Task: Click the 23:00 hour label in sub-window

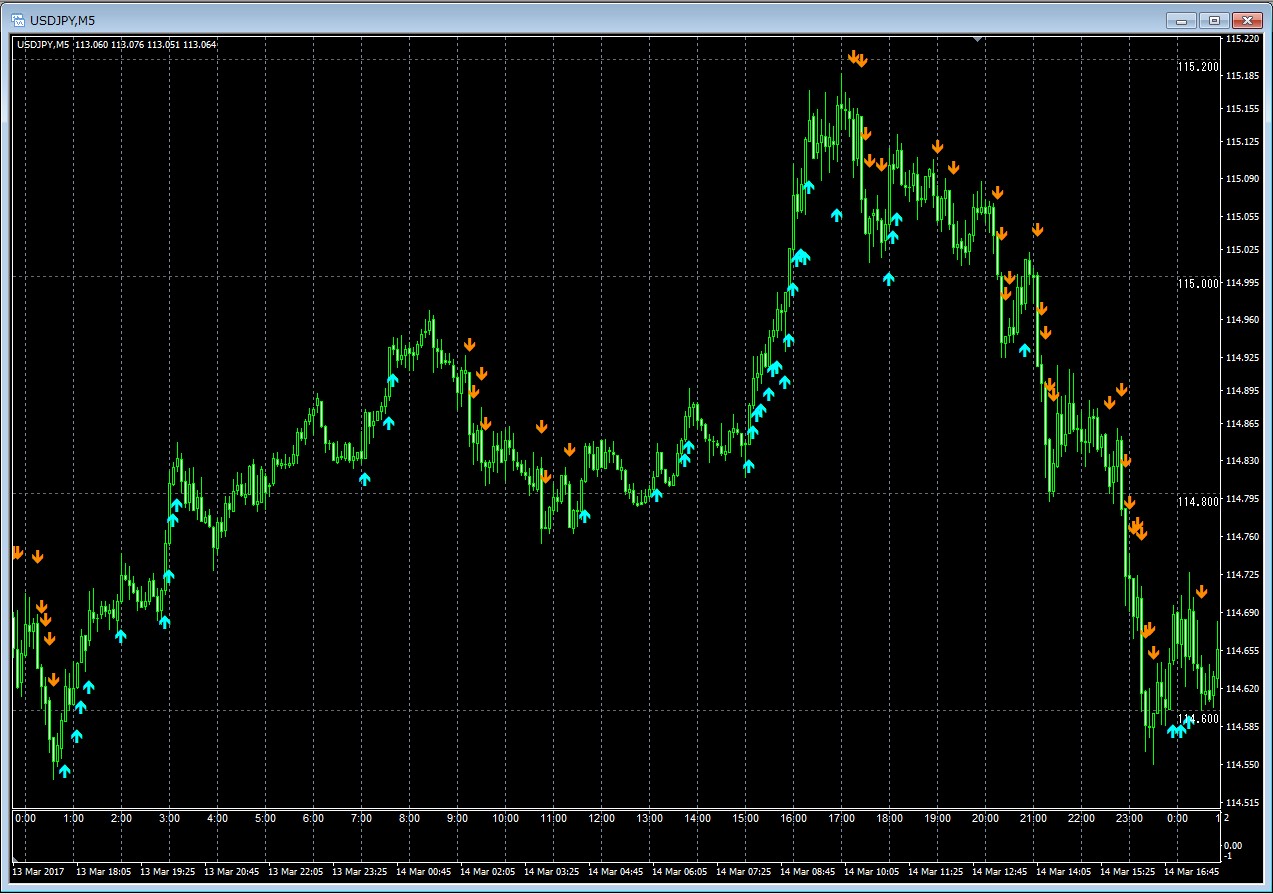Action: click(1129, 818)
